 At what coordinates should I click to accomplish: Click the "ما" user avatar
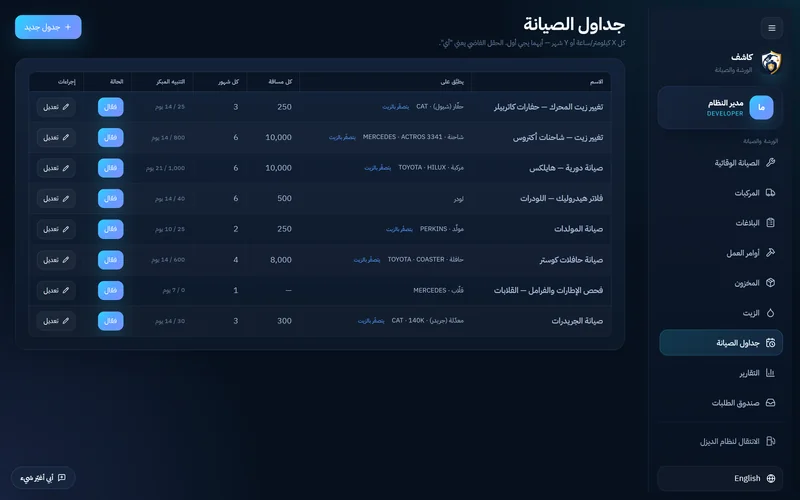click(761, 108)
